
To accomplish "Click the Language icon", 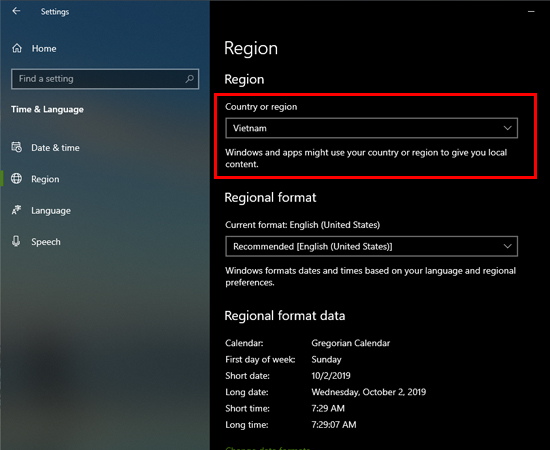I will click(x=16, y=210).
